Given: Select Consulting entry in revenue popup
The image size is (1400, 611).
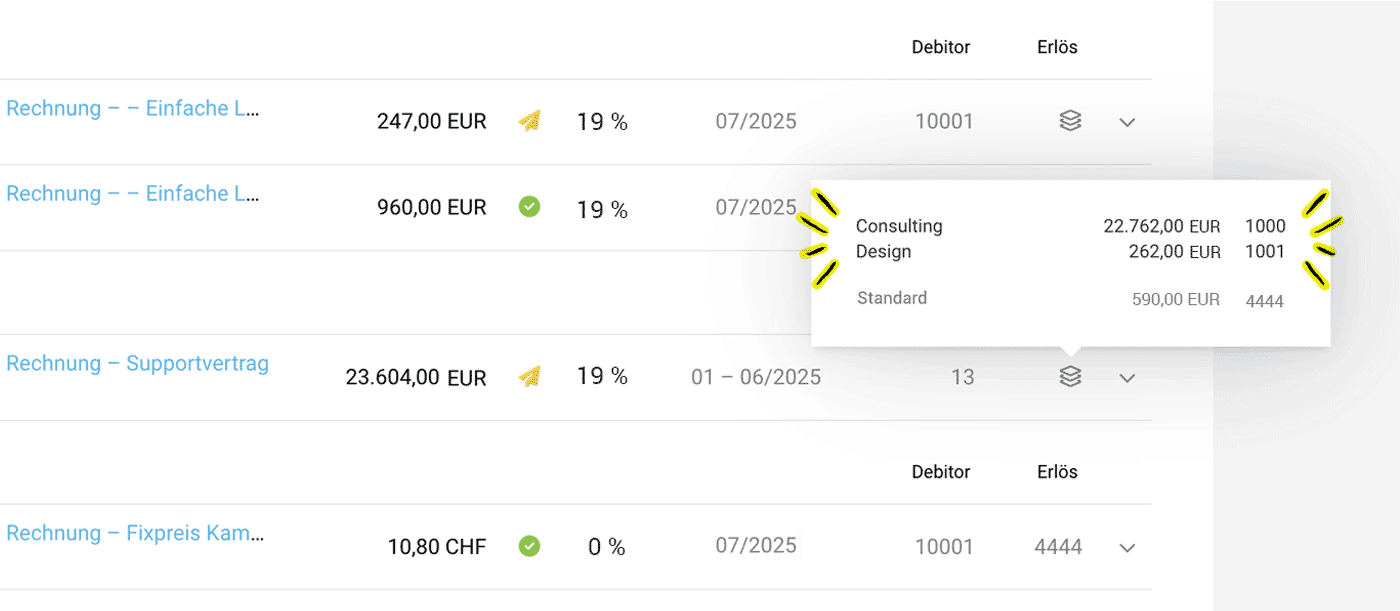Looking at the screenshot, I should [899, 226].
